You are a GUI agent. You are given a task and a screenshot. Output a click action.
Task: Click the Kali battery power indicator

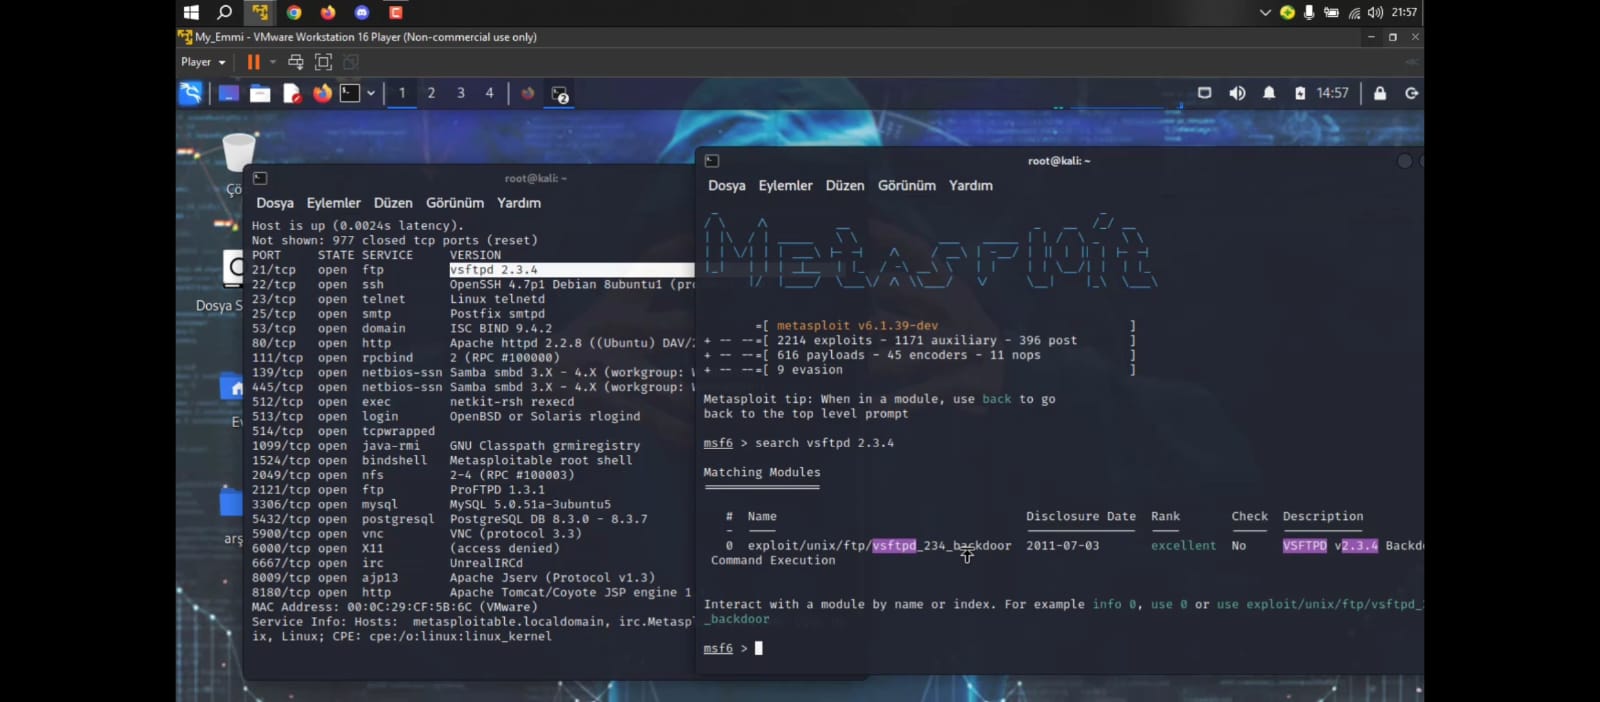1300,93
